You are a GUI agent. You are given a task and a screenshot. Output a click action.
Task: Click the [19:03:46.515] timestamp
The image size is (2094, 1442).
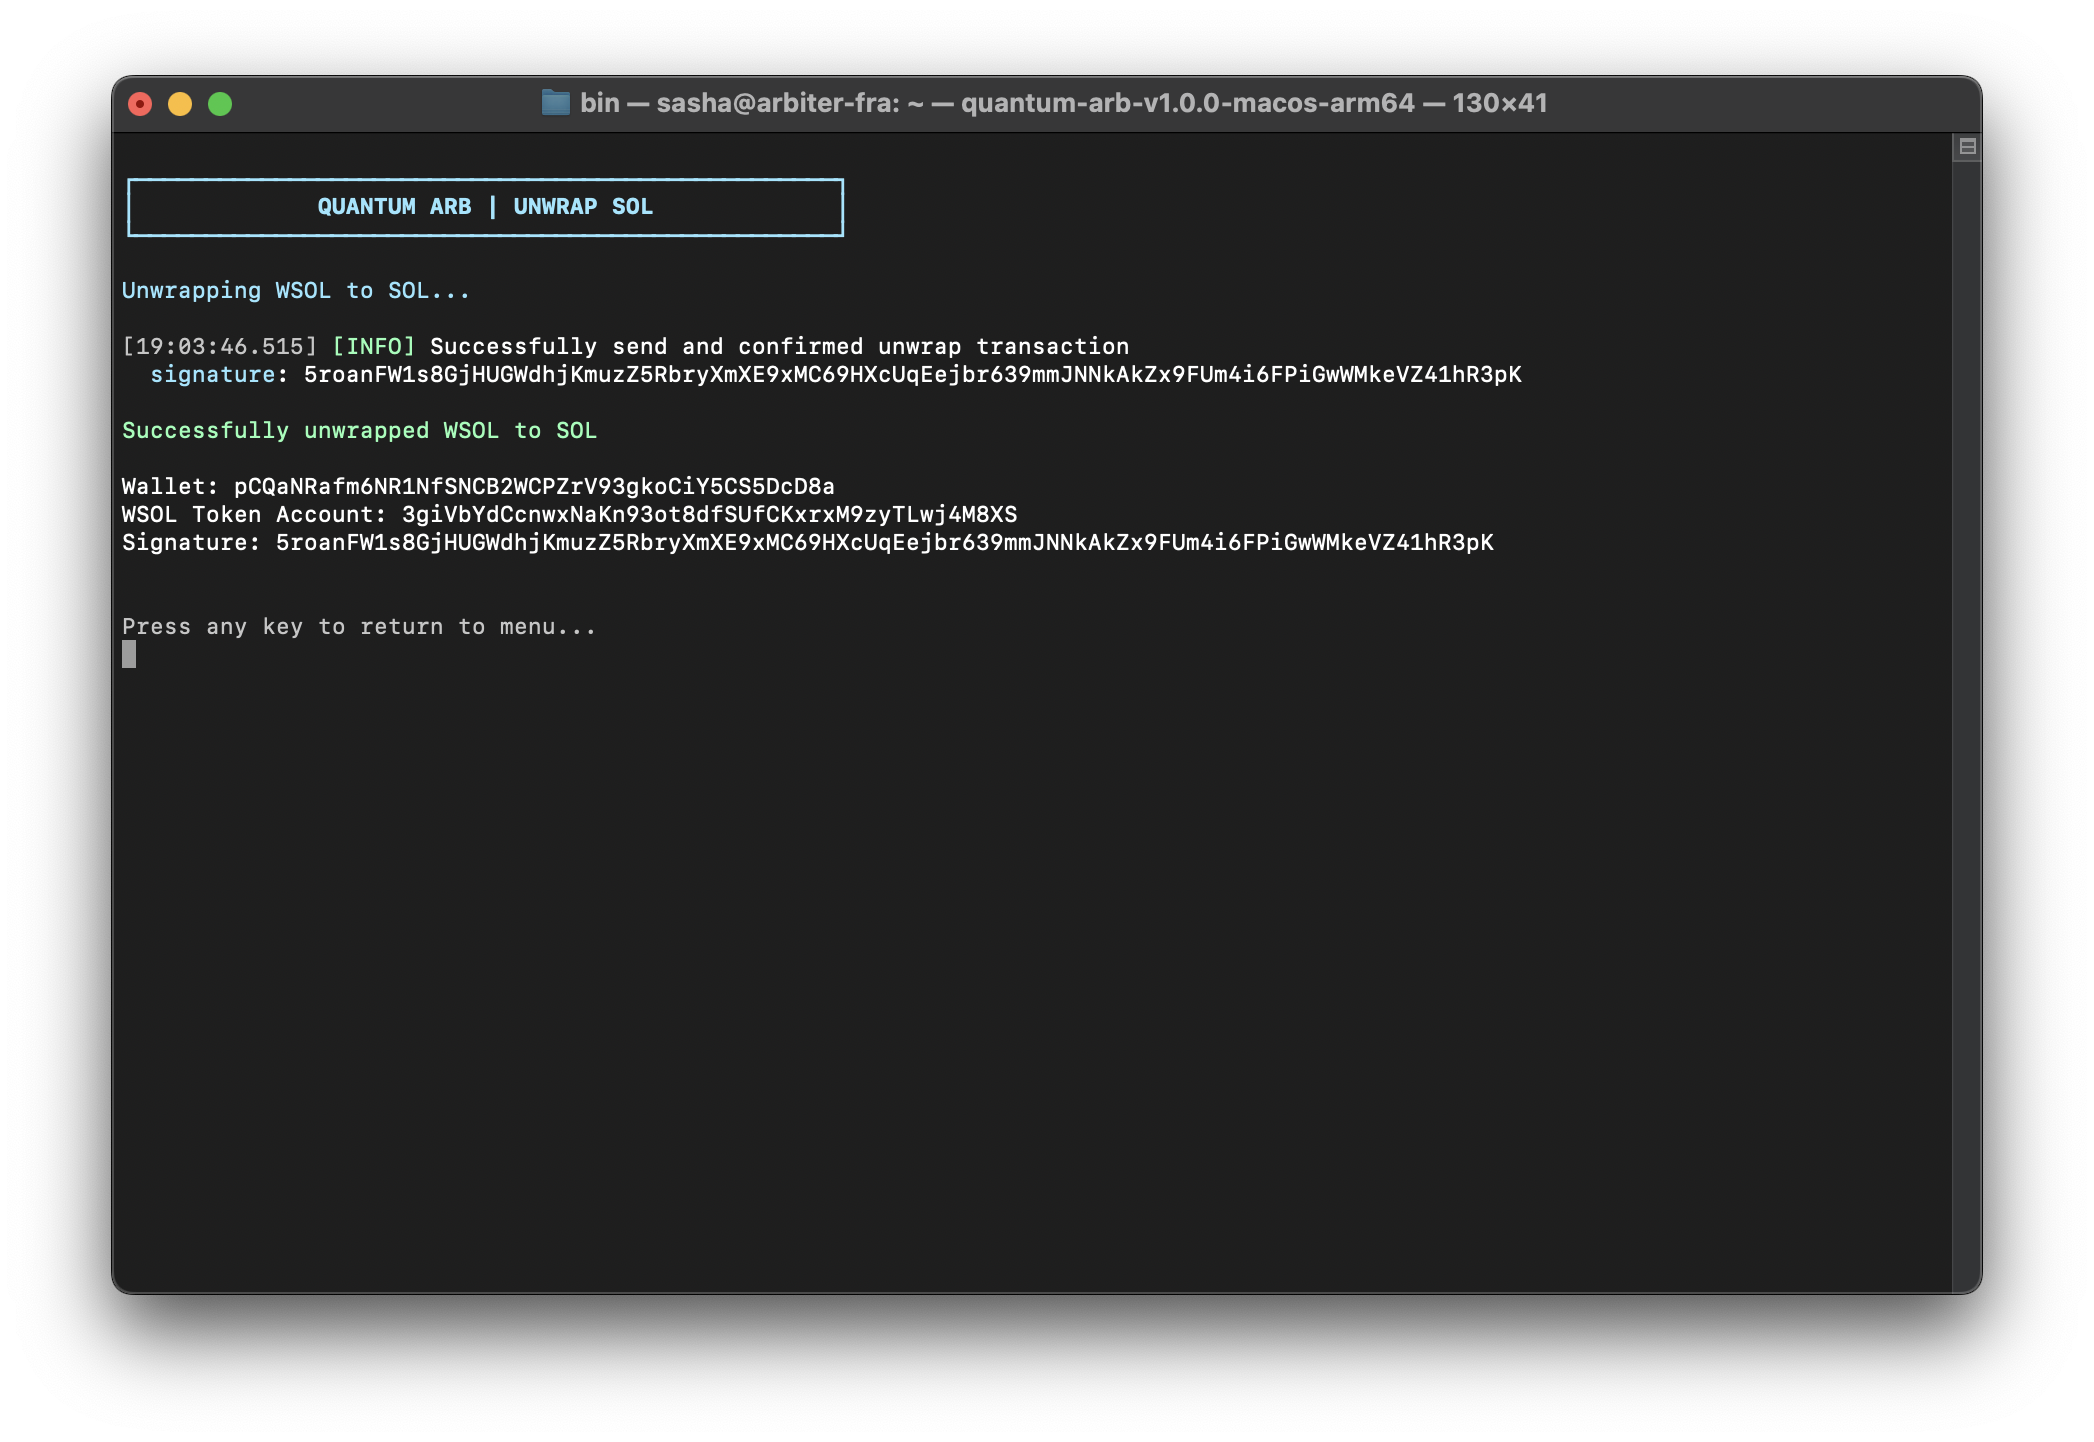[219, 347]
